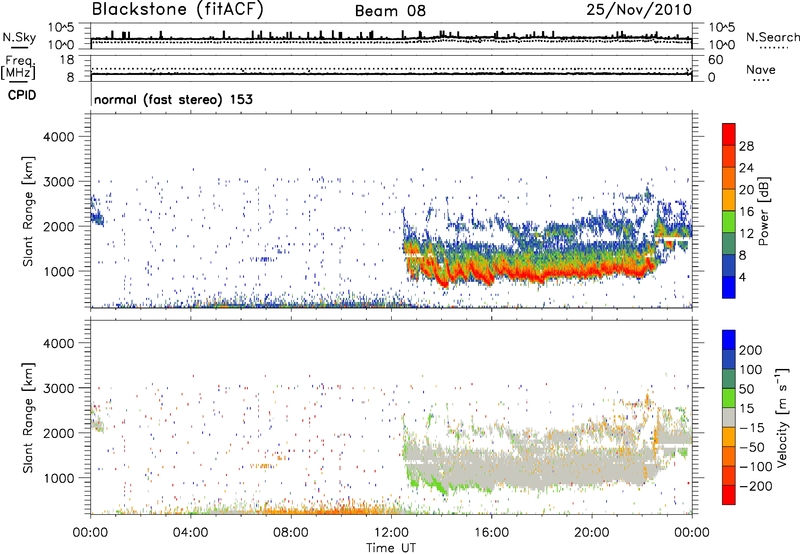
Task: Click the '4000' range tick in power panel
Action: point(59,137)
